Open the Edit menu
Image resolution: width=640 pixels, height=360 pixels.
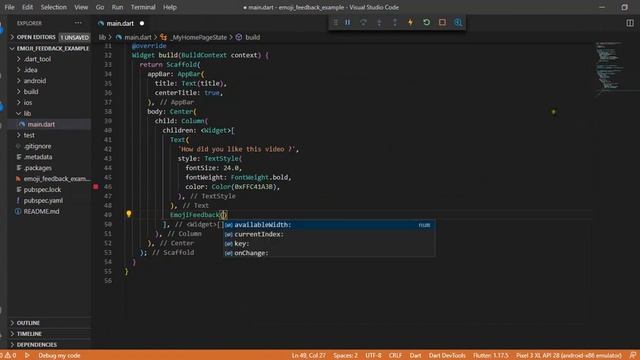click(x=27, y=7)
